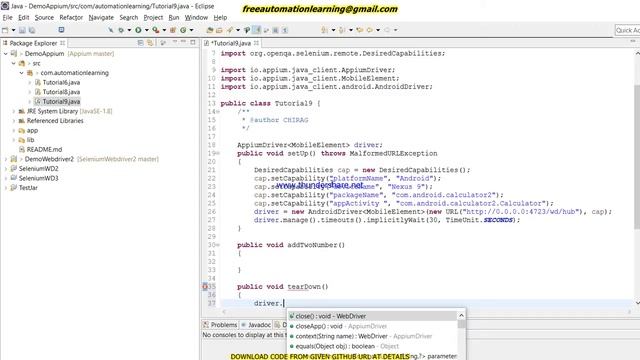Image resolution: width=640 pixels, height=360 pixels.
Task: Click the Search flashlight toolbar icon
Action: pyautogui.click(x=230, y=30)
